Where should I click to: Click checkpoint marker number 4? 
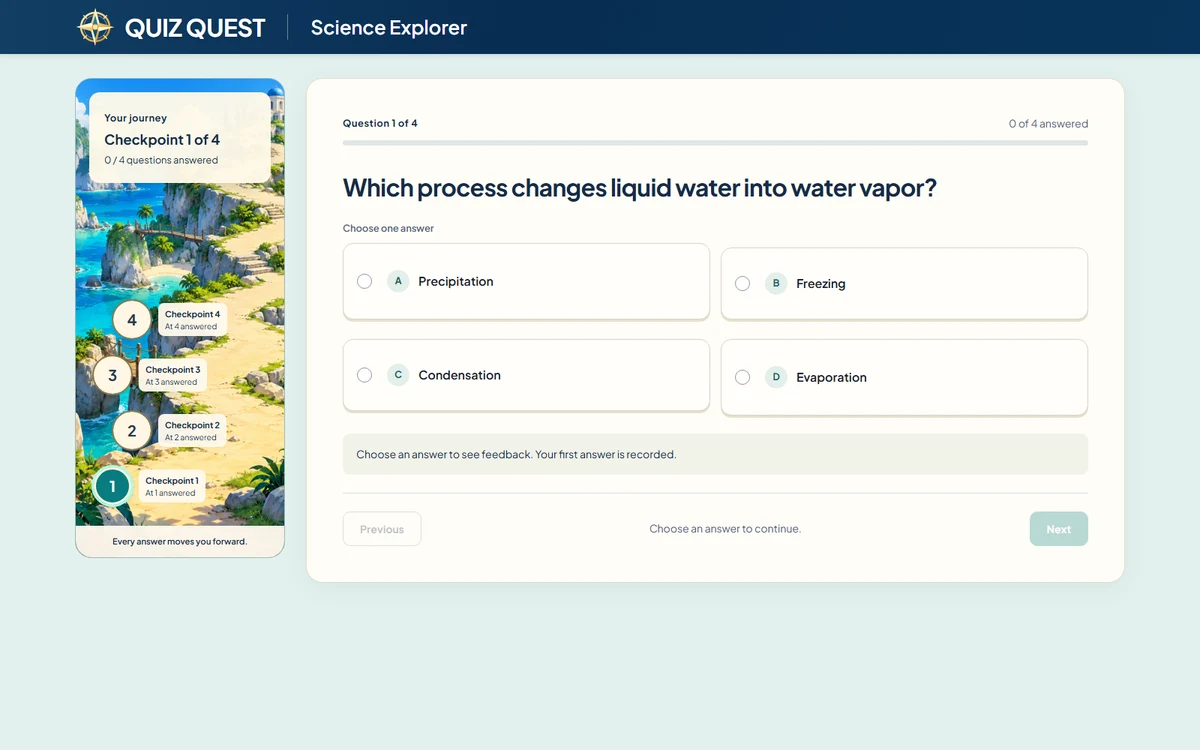click(132, 321)
